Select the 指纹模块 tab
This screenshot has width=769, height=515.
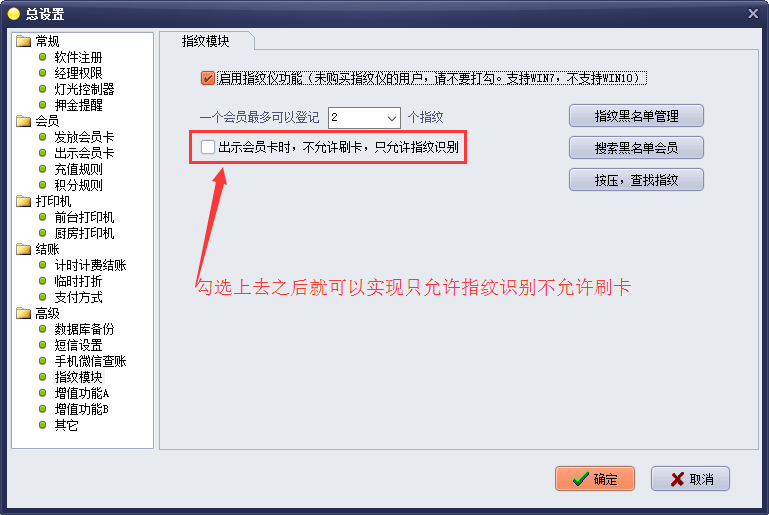click(205, 41)
